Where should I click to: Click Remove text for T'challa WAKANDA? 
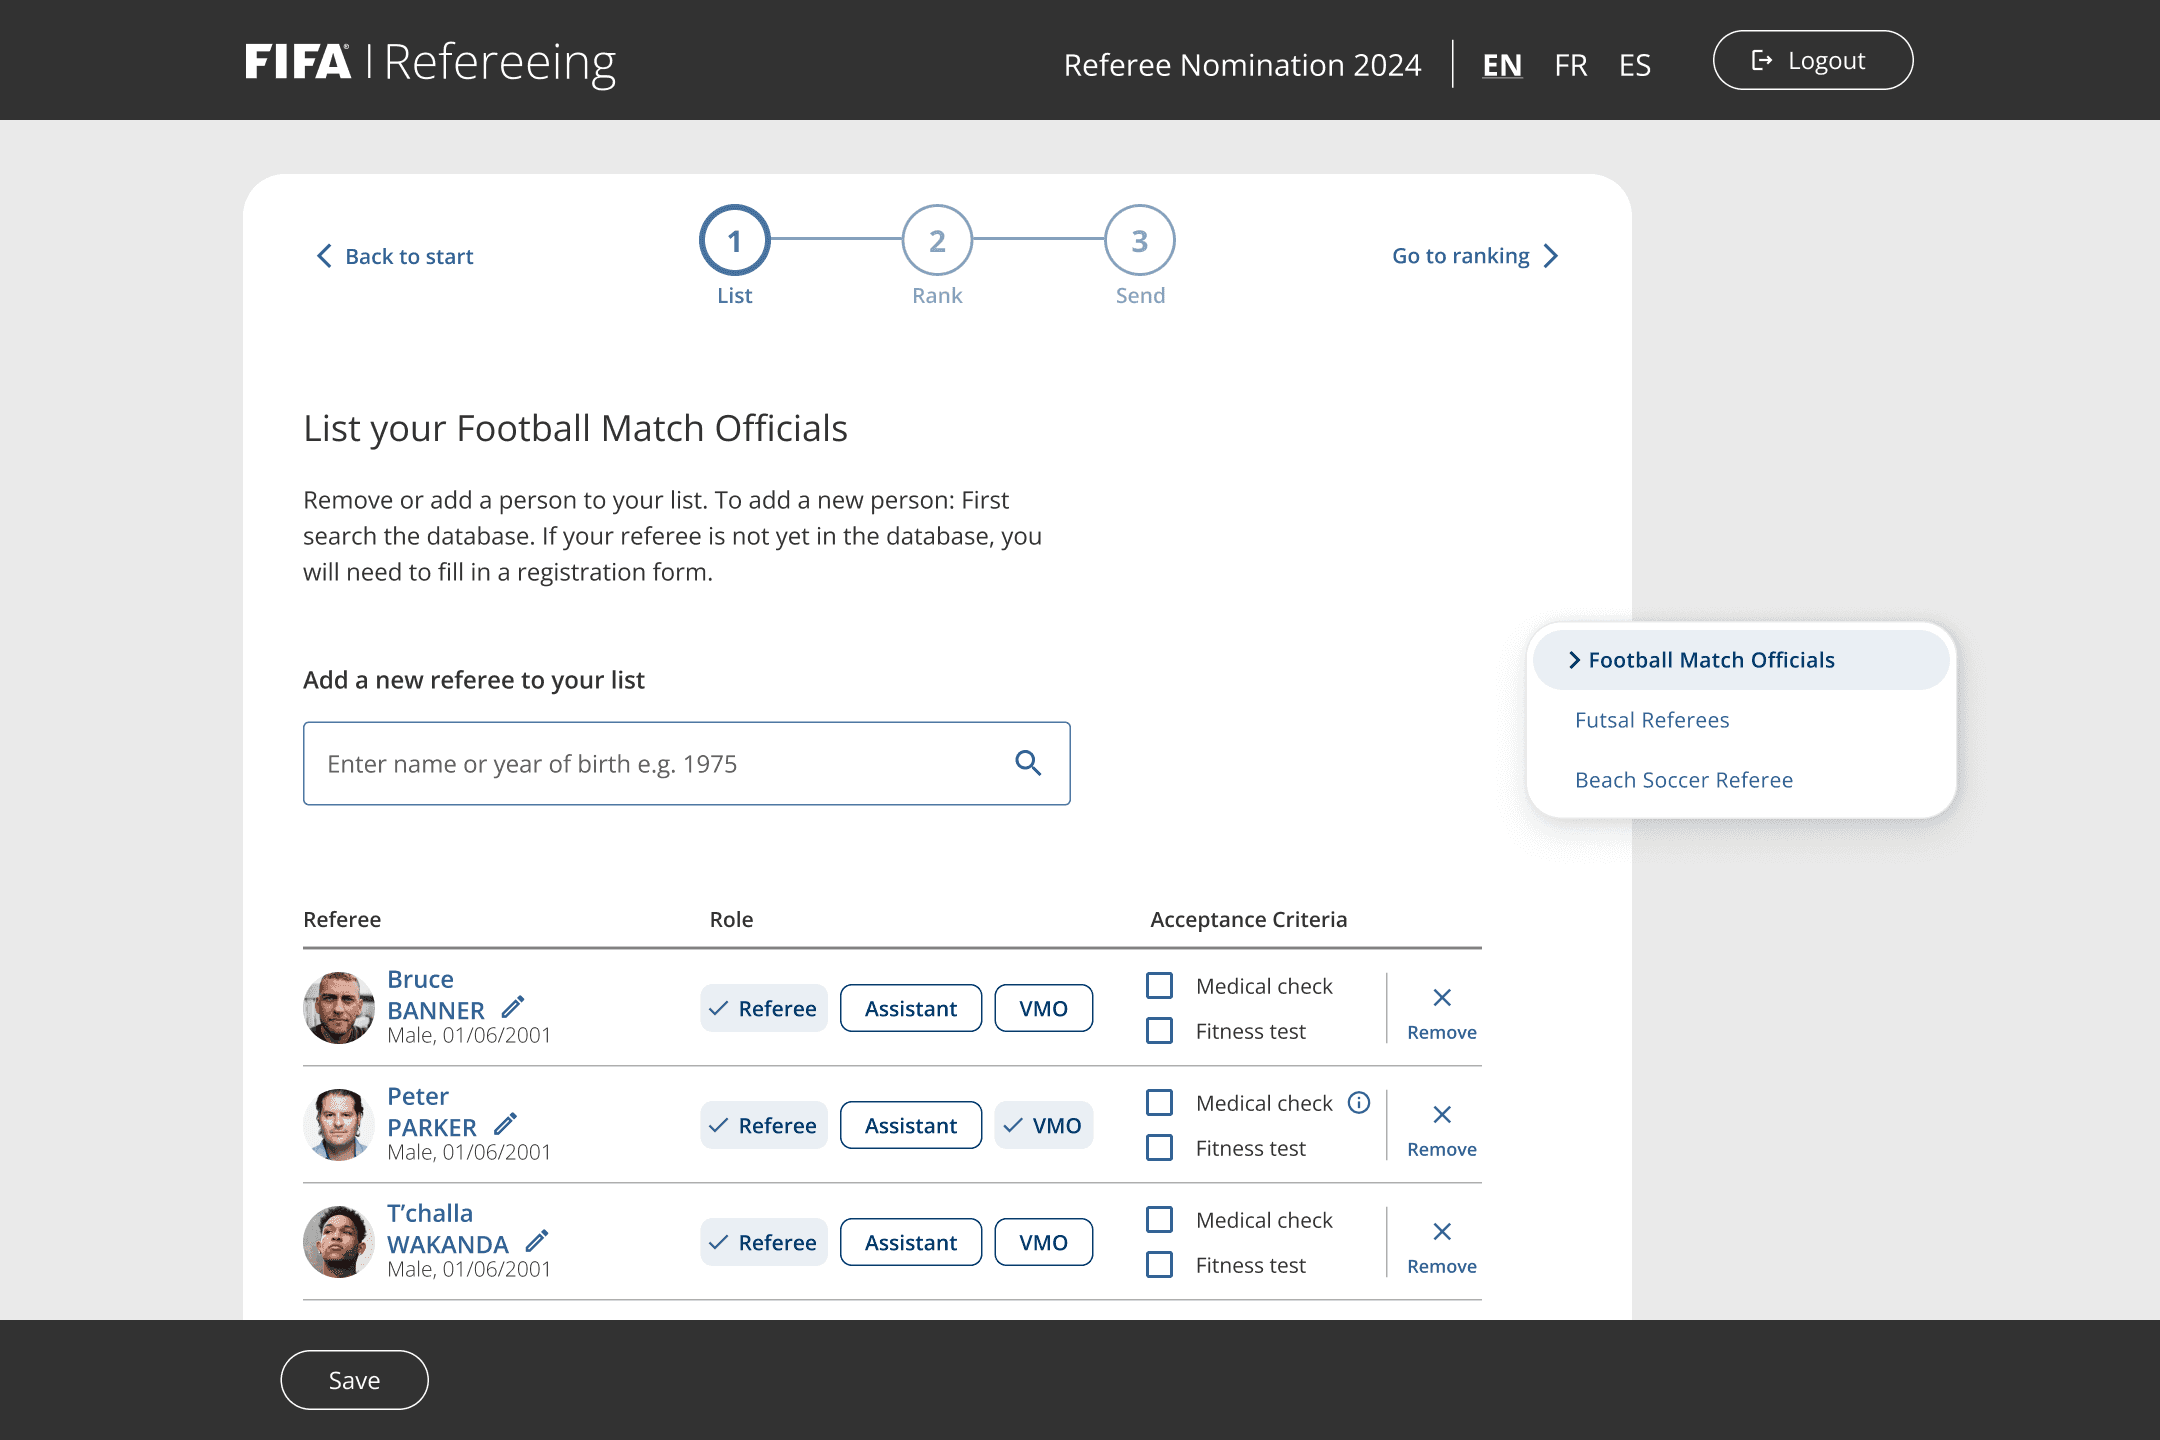[x=1442, y=1266]
